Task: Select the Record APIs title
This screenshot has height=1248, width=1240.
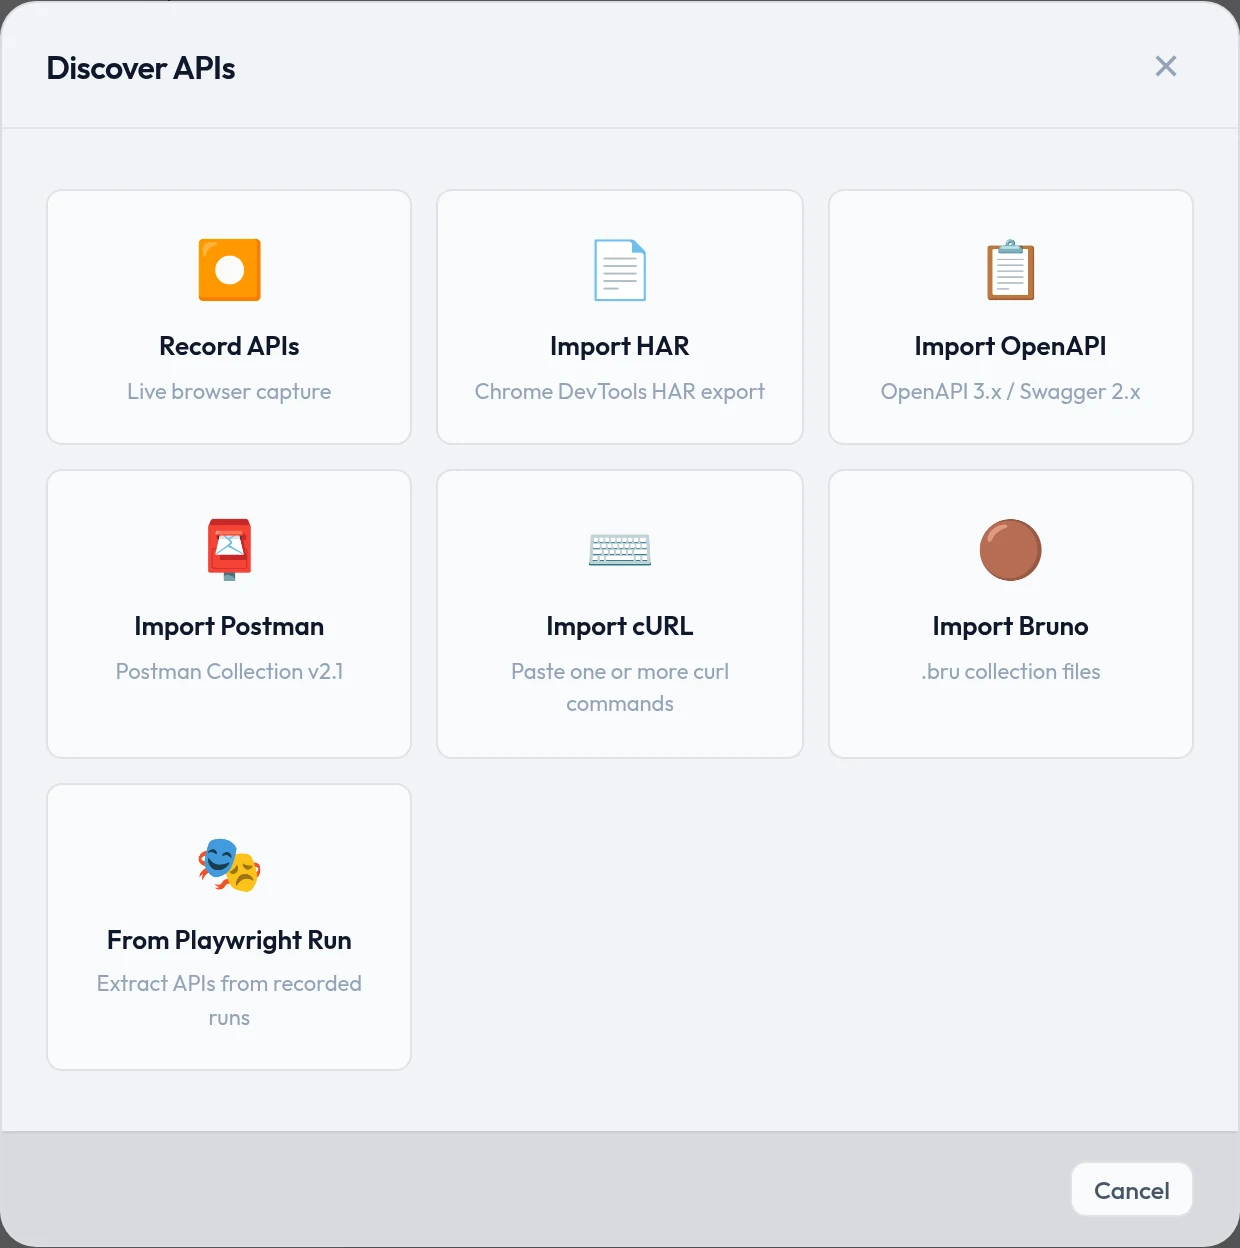Action: pos(229,346)
